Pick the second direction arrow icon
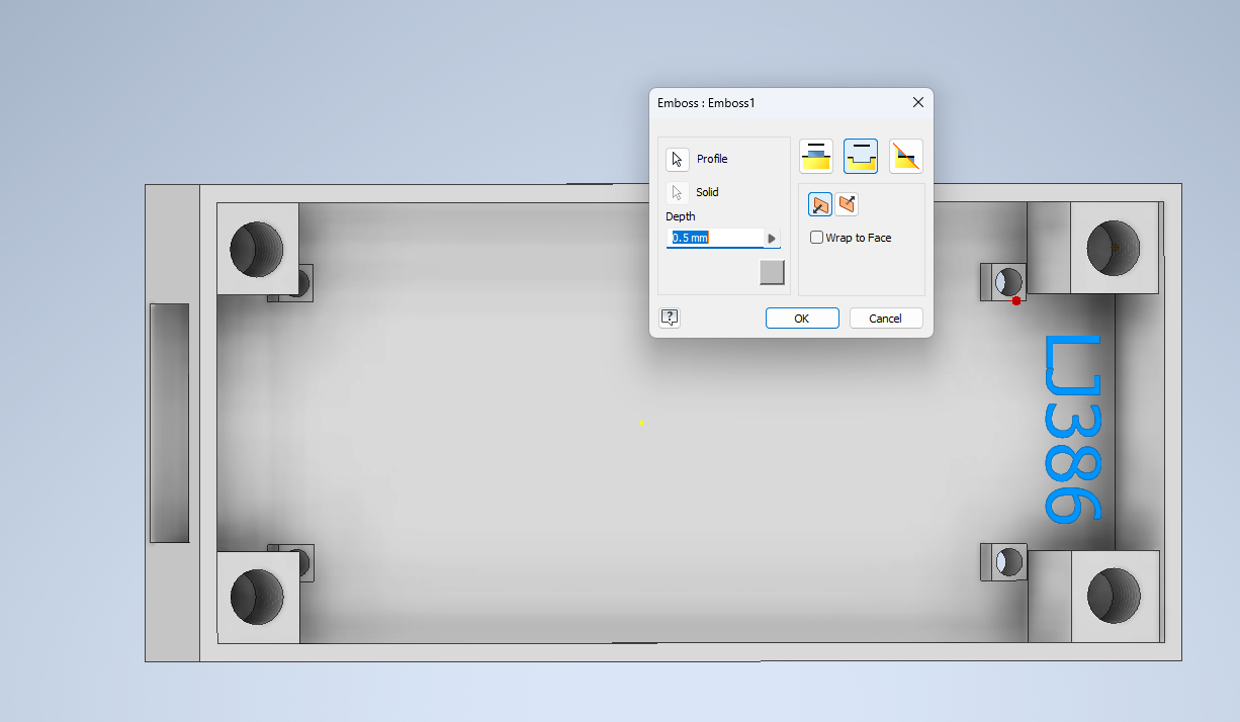 (x=847, y=205)
